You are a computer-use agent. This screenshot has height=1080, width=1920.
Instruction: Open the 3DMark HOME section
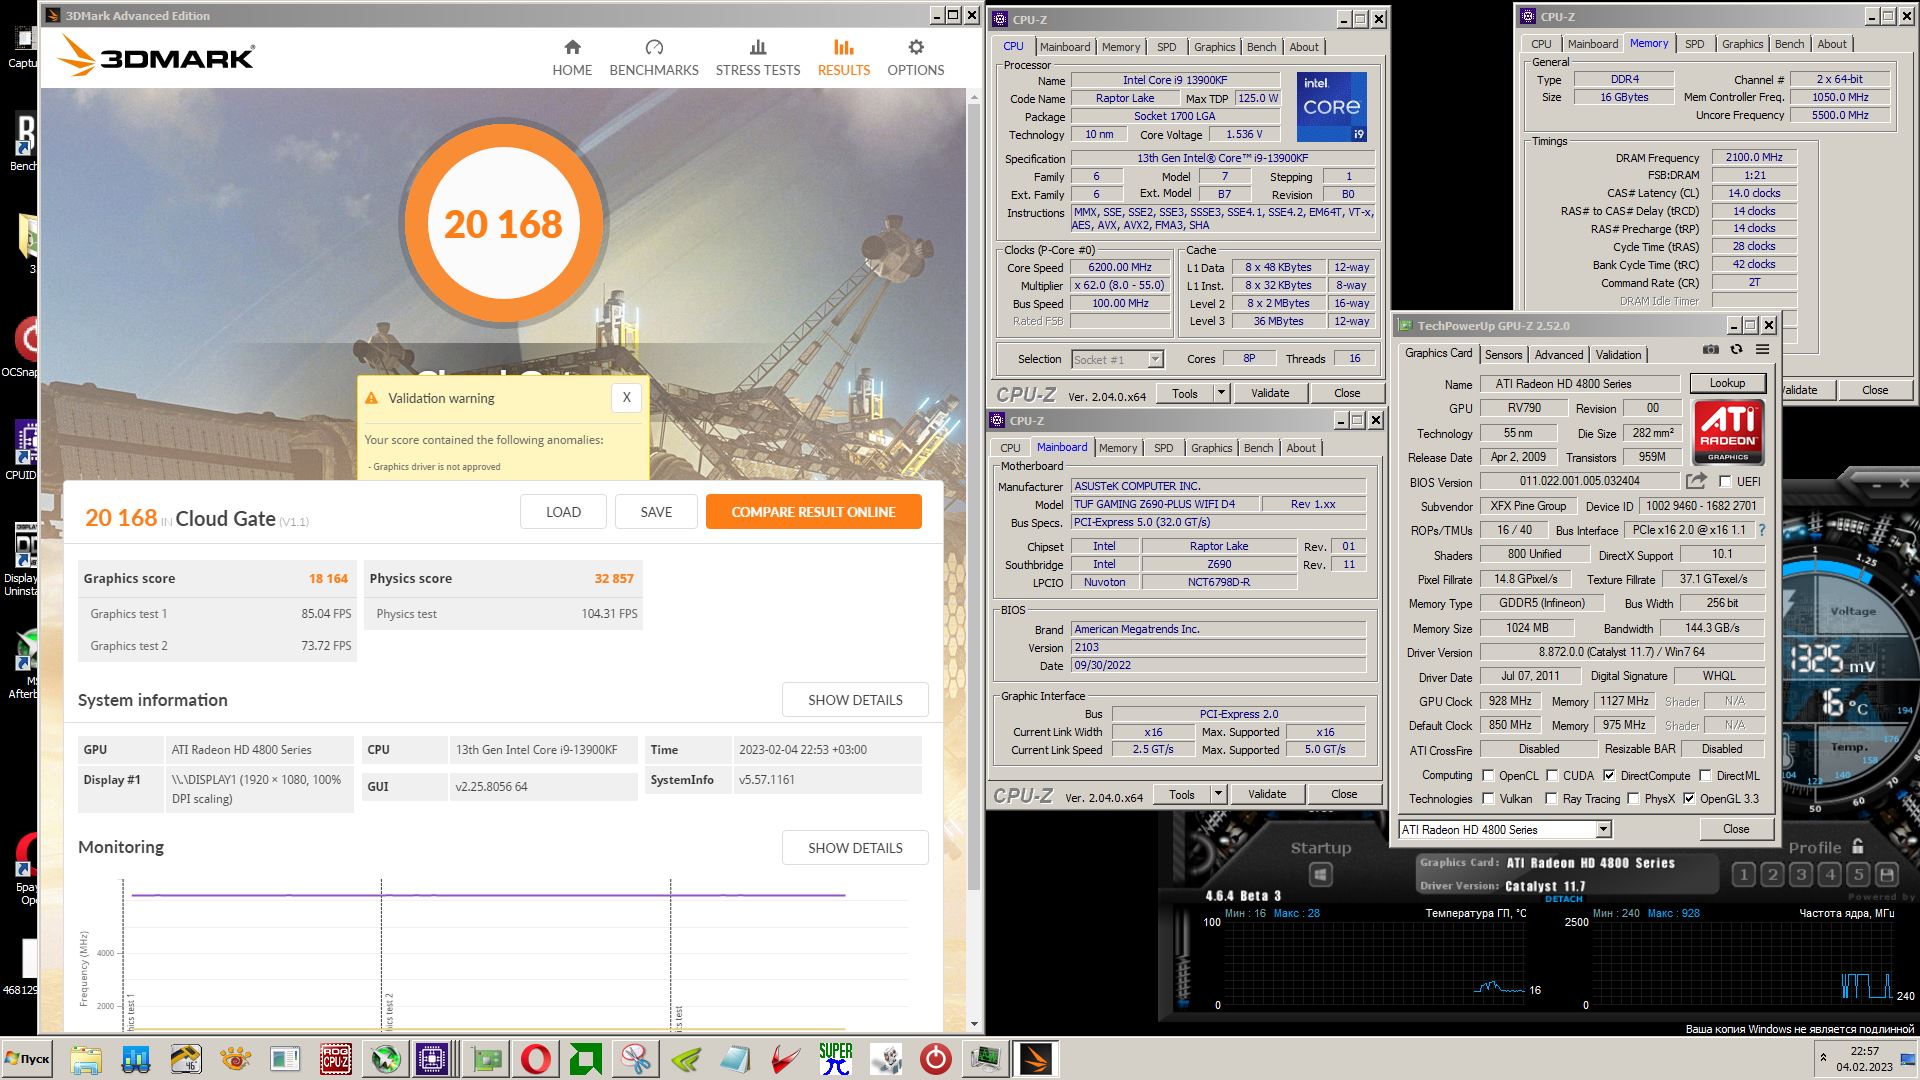click(x=572, y=58)
